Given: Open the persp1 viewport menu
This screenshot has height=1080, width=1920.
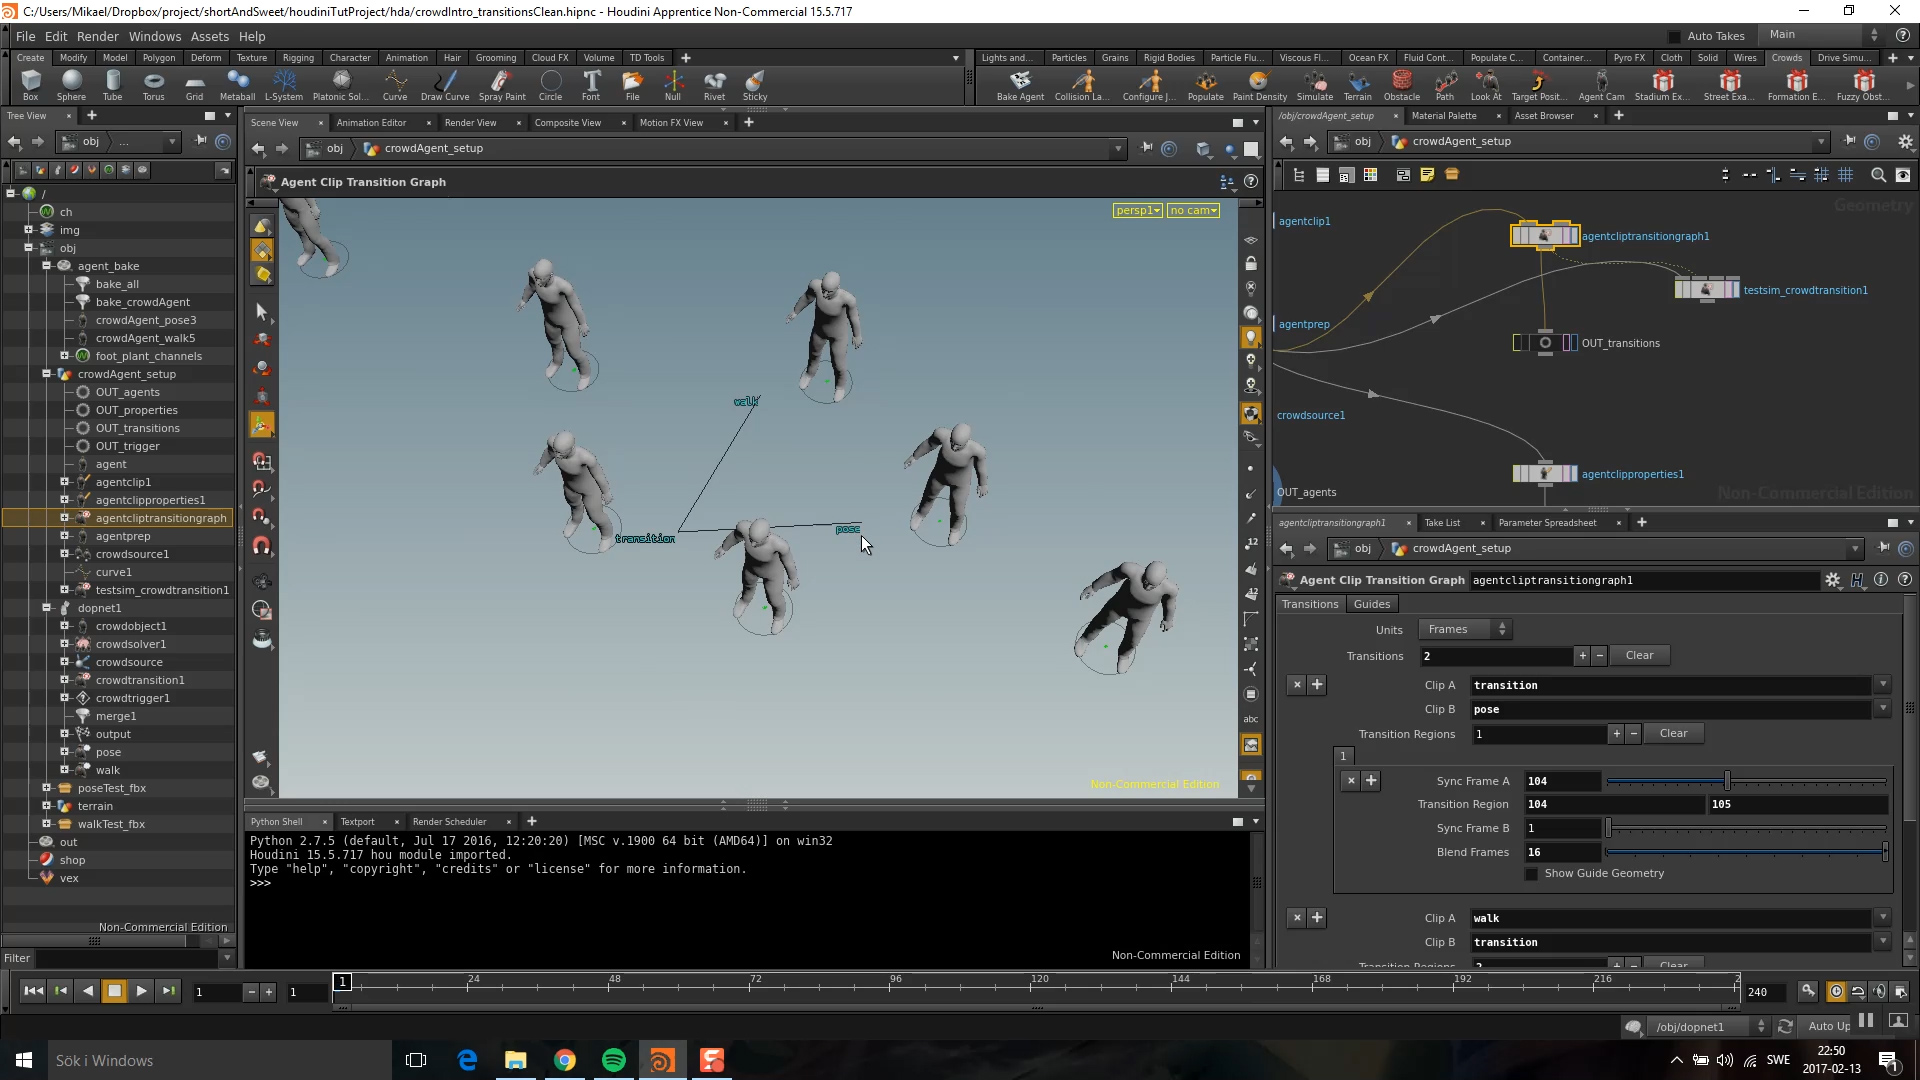Looking at the screenshot, I should click(x=1137, y=210).
